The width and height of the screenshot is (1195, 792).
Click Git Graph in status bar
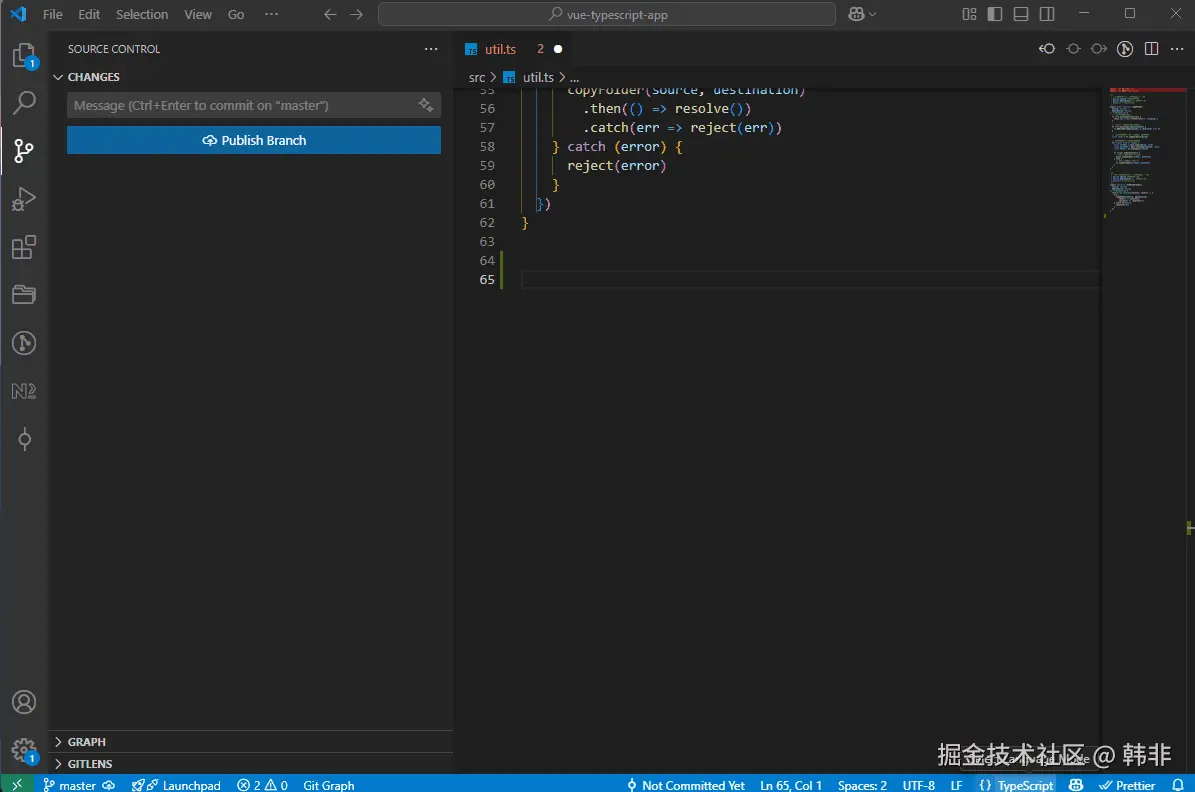point(328,785)
